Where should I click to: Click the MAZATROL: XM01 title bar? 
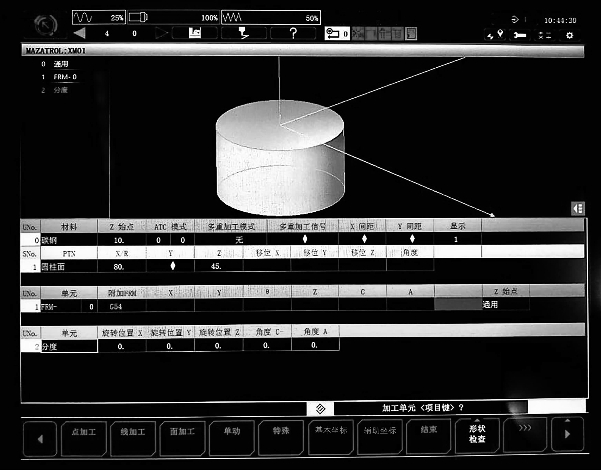[303, 51]
